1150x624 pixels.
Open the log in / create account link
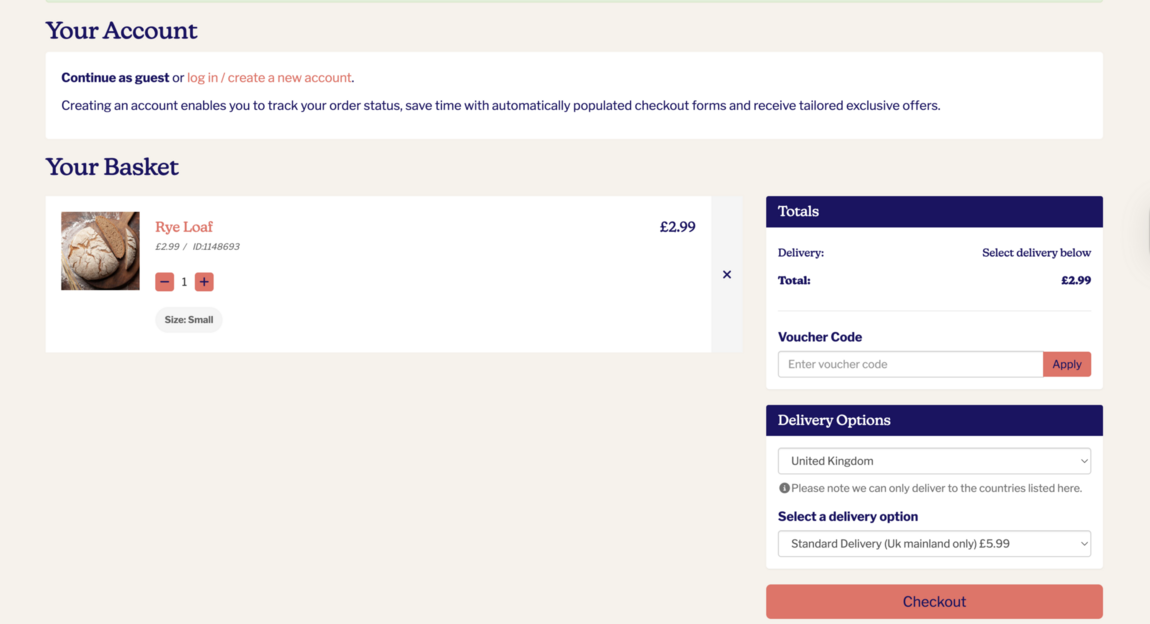click(x=268, y=77)
